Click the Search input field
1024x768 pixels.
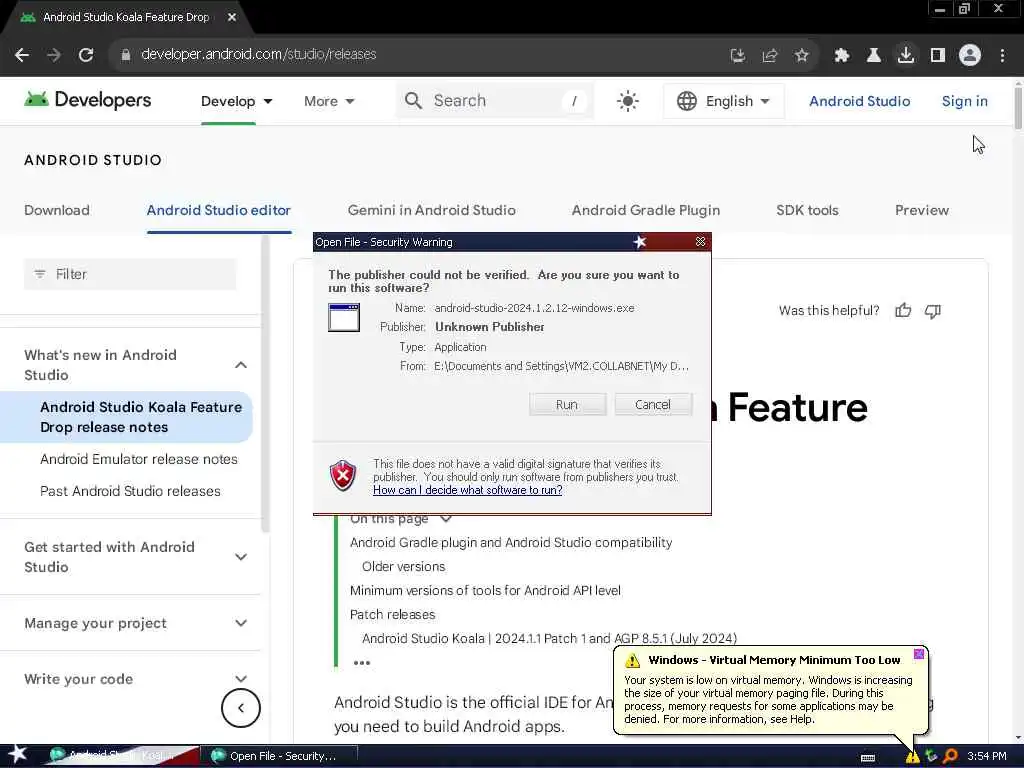[494, 101]
